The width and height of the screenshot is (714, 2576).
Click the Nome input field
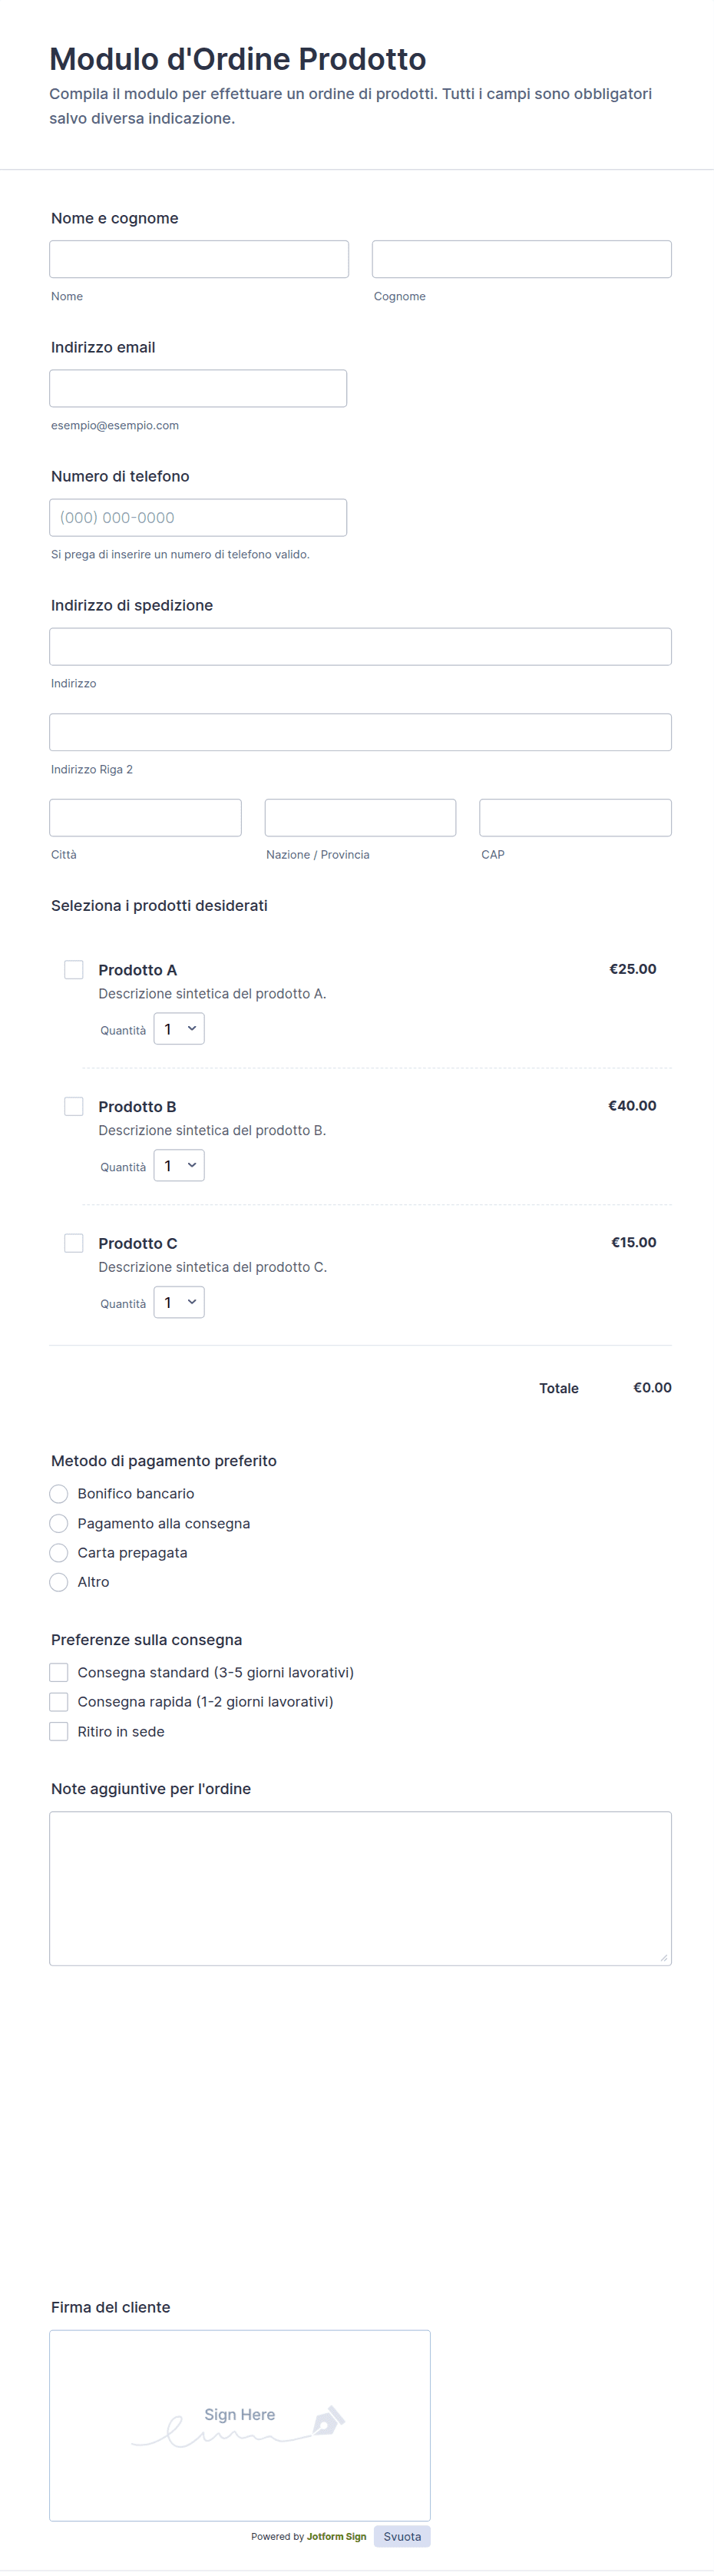pyautogui.click(x=199, y=259)
